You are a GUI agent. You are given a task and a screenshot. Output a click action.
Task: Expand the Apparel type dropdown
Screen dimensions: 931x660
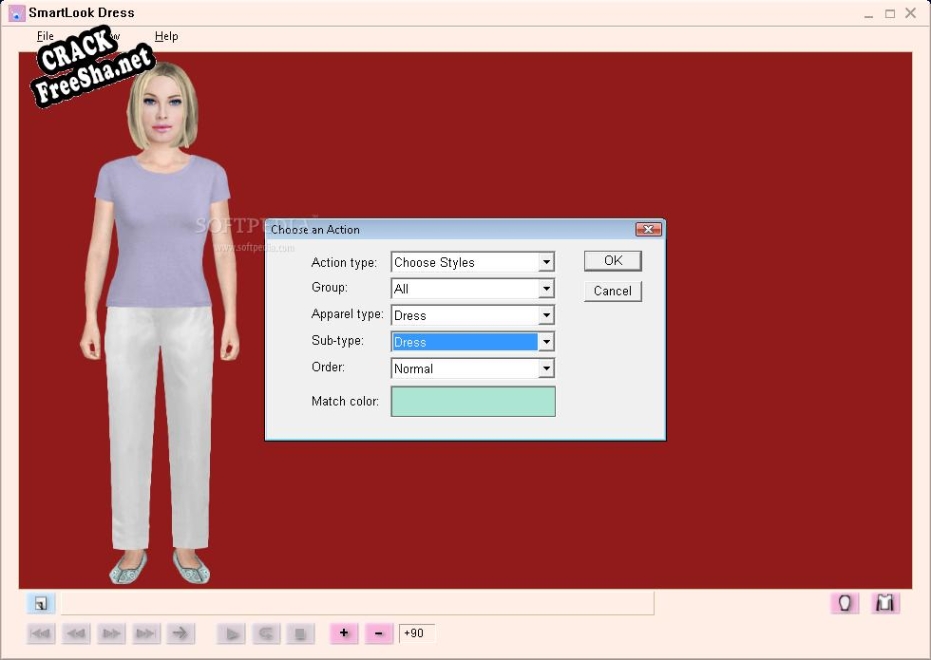546,316
